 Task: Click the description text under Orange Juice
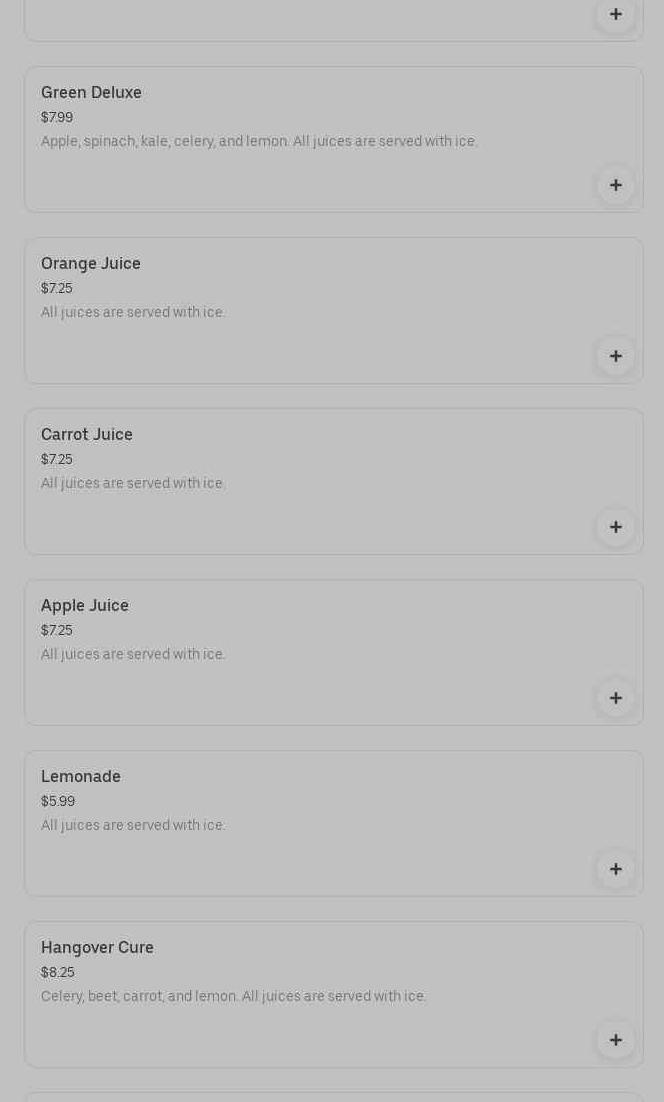pyautogui.click(x=133, y=312)
